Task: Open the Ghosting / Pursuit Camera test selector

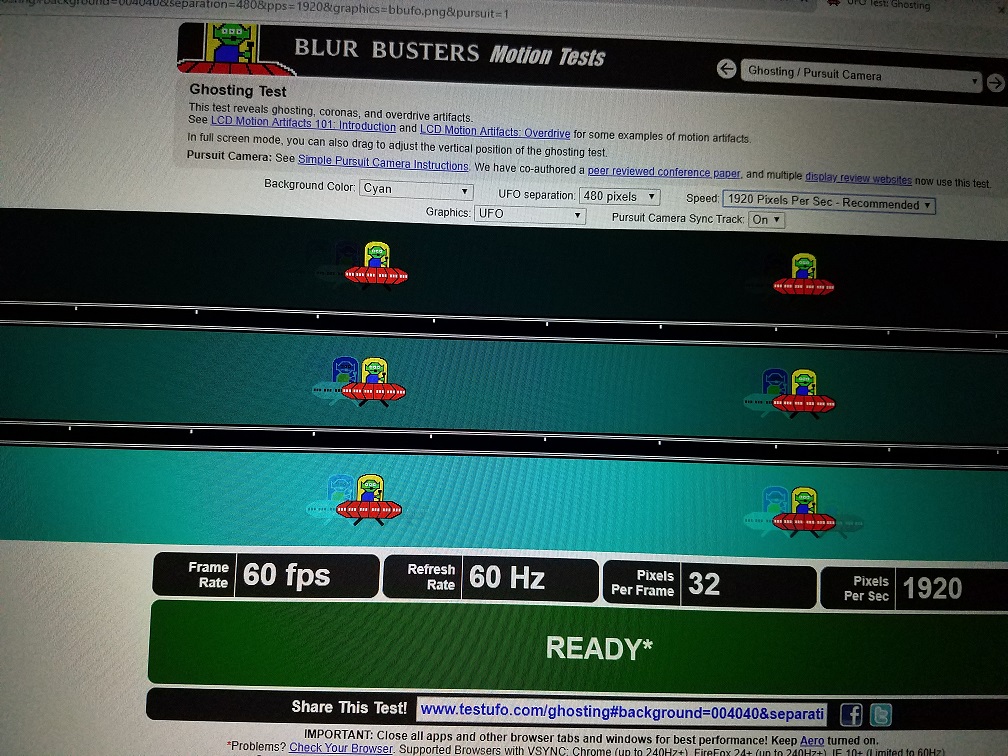Action: [x=861, y=75]
